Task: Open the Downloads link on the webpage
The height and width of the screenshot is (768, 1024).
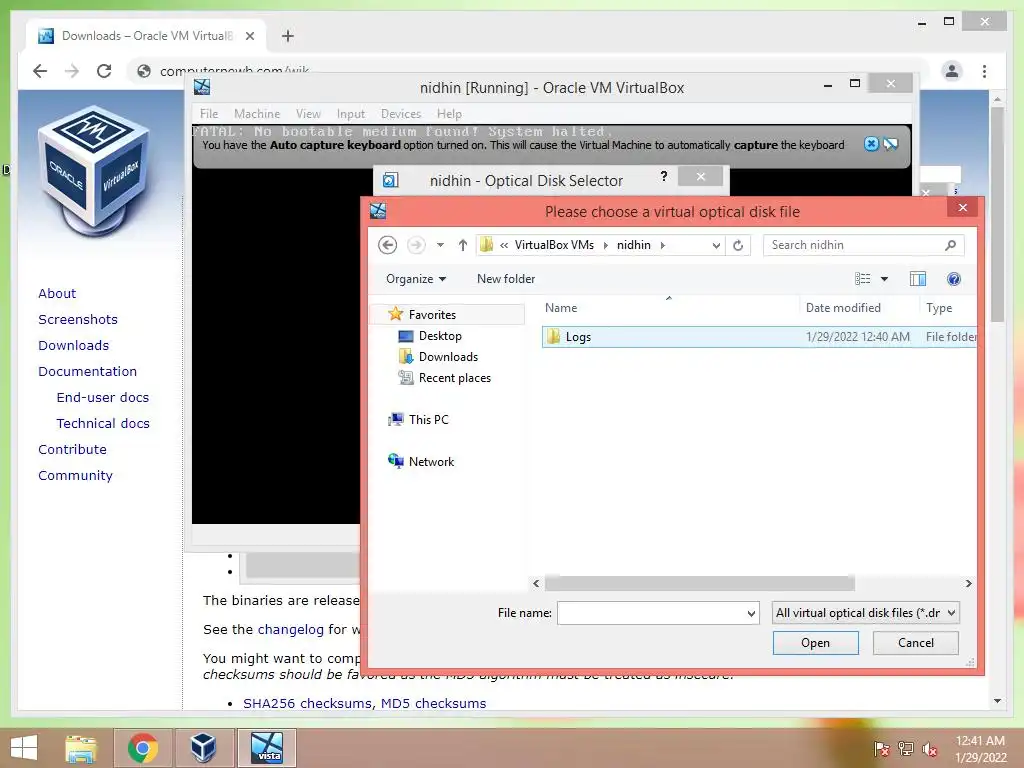Action: pos(73,345)
